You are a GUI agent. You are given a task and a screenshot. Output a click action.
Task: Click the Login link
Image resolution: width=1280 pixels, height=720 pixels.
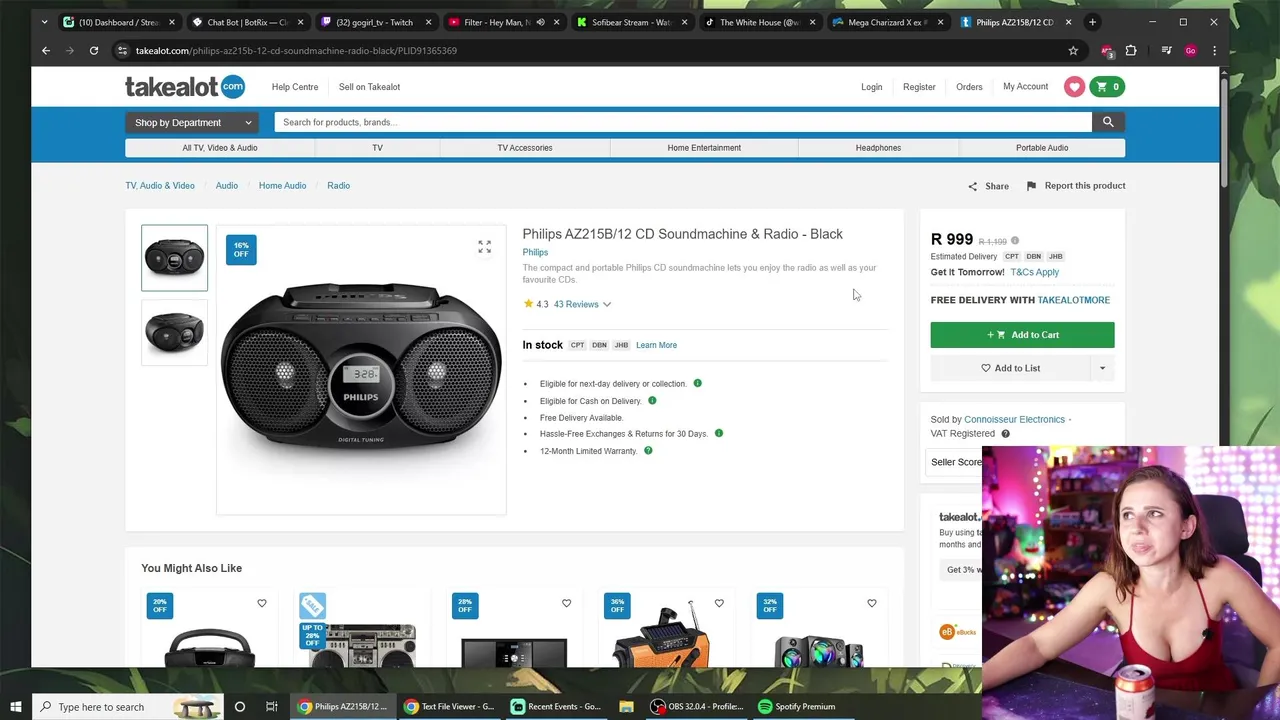pyautogui.click(x=872, y=87)
